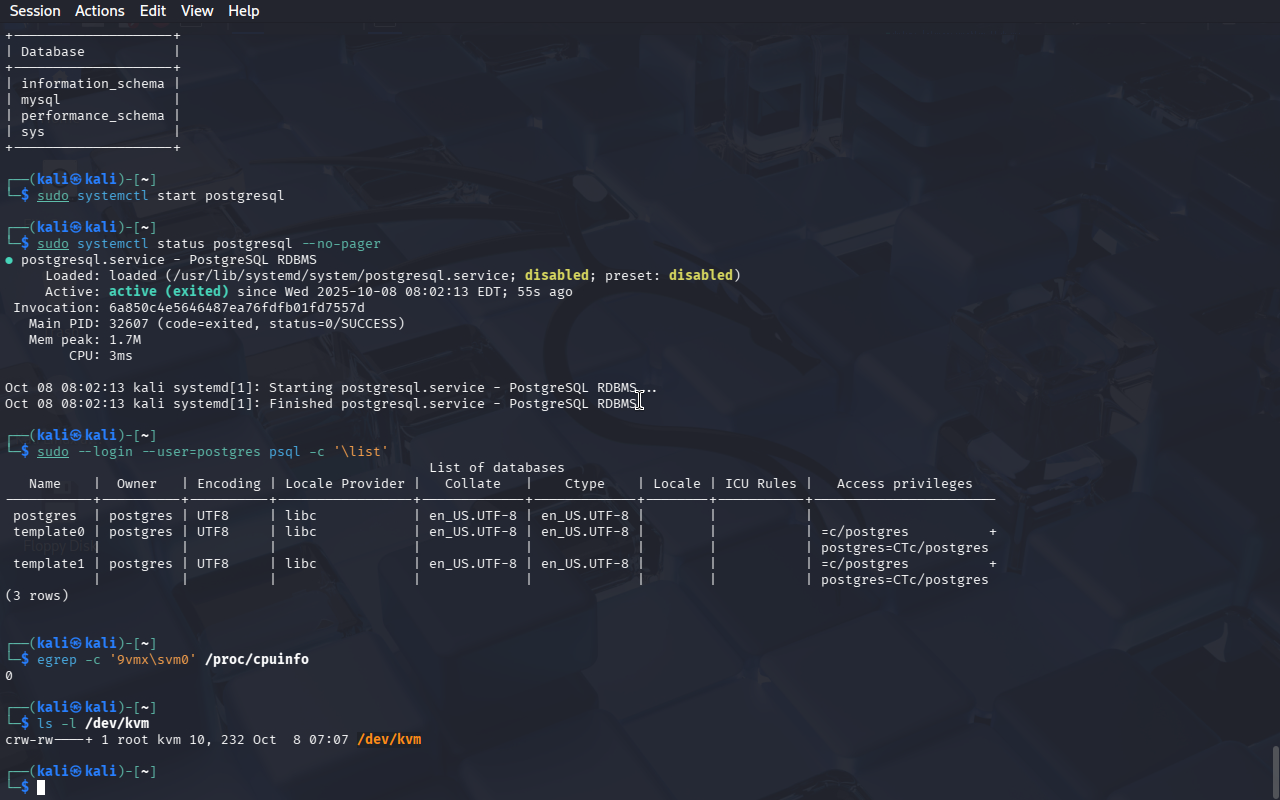Open the Session menu
This screenshot has width=1280, height=800.
(x=35, y=11)
